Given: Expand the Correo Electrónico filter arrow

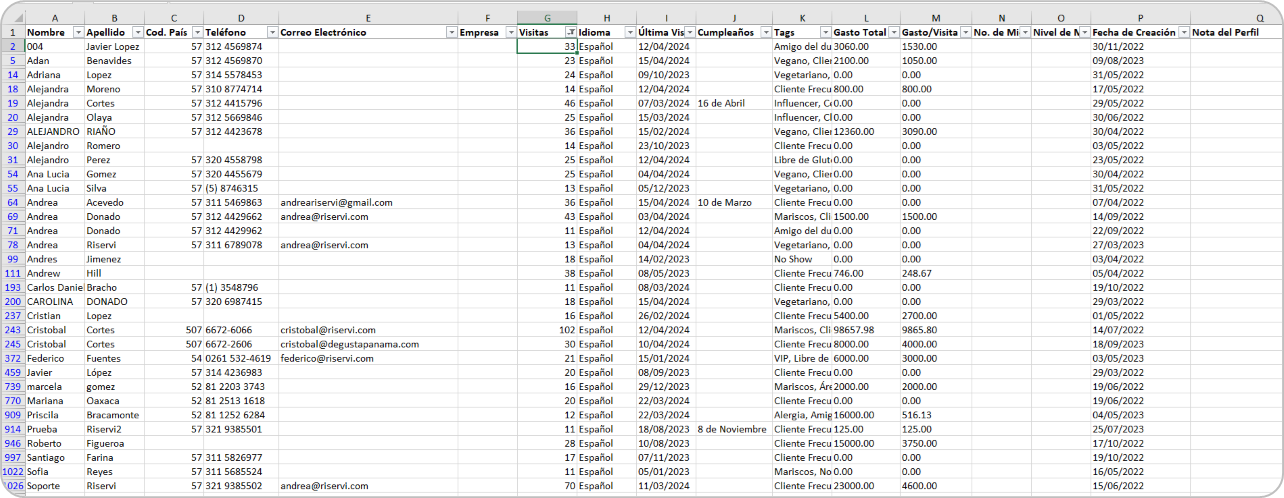Looking at the screenshot, I should coord(450,33).
